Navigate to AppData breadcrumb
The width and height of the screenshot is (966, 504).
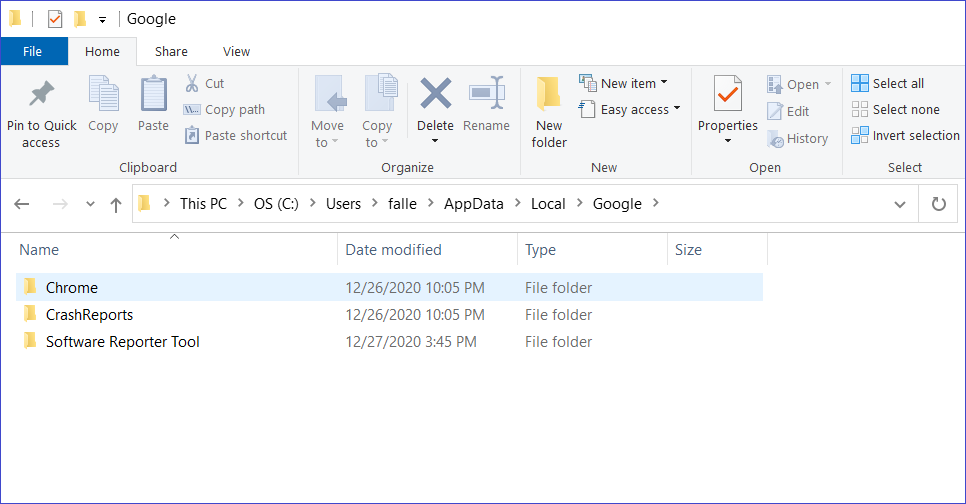coord(474,204)
